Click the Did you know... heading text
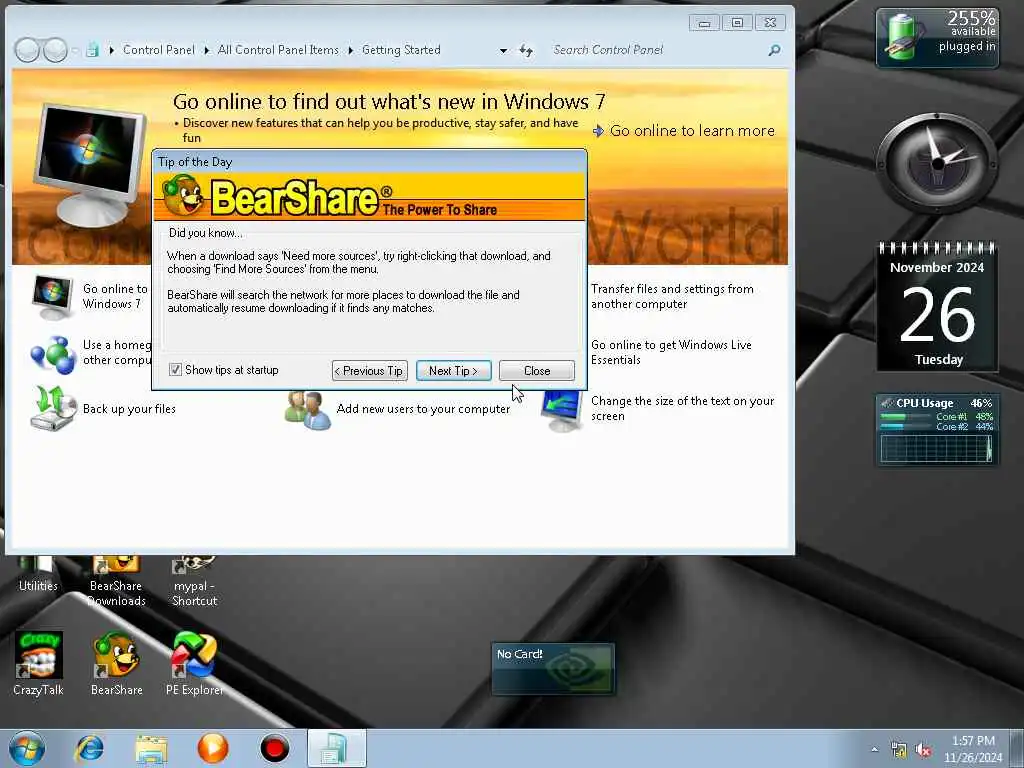1024x768 pixels. coord(206,232)
